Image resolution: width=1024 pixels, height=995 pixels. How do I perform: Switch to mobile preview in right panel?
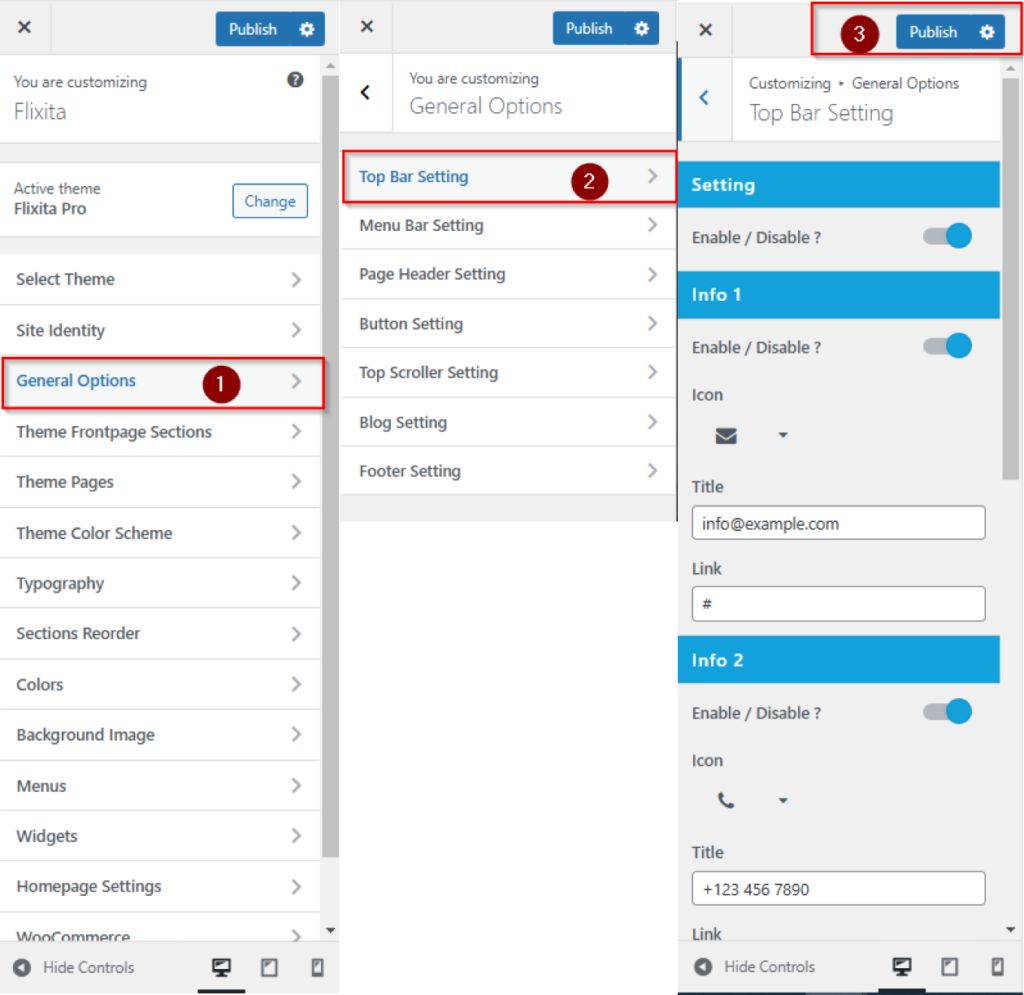click(x=997, y=966)
